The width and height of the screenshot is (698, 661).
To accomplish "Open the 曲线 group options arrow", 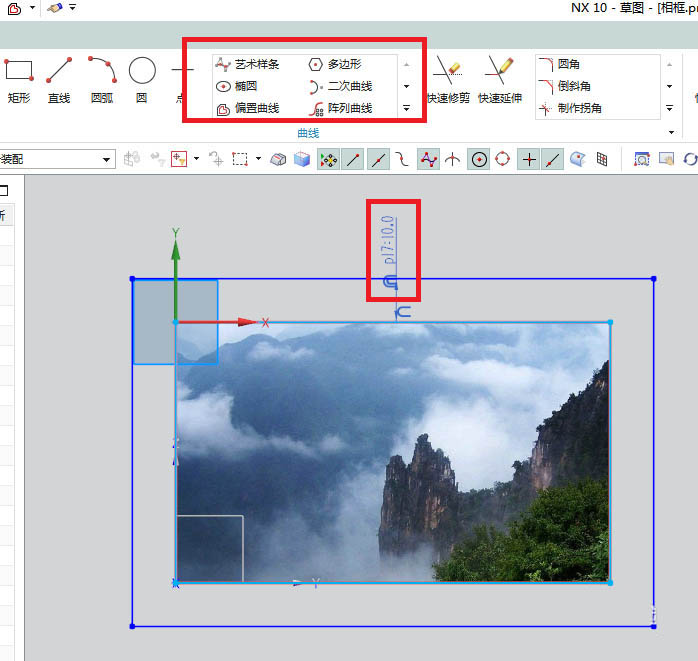I will pos(671,132).
